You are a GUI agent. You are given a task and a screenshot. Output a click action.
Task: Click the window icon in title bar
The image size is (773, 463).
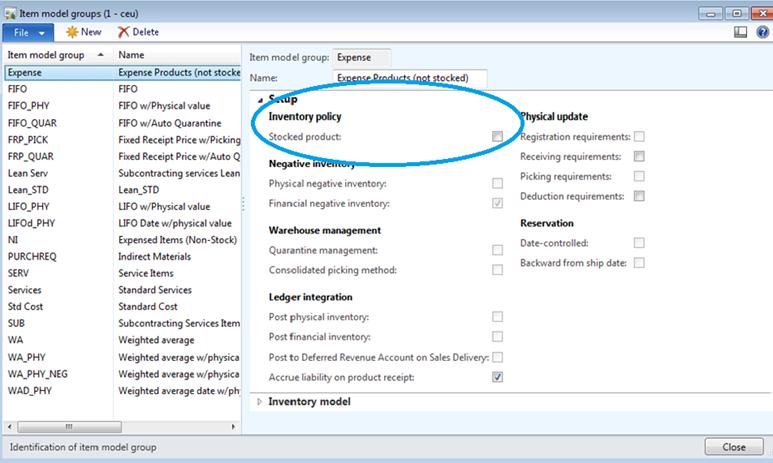[x=9, y=11]
